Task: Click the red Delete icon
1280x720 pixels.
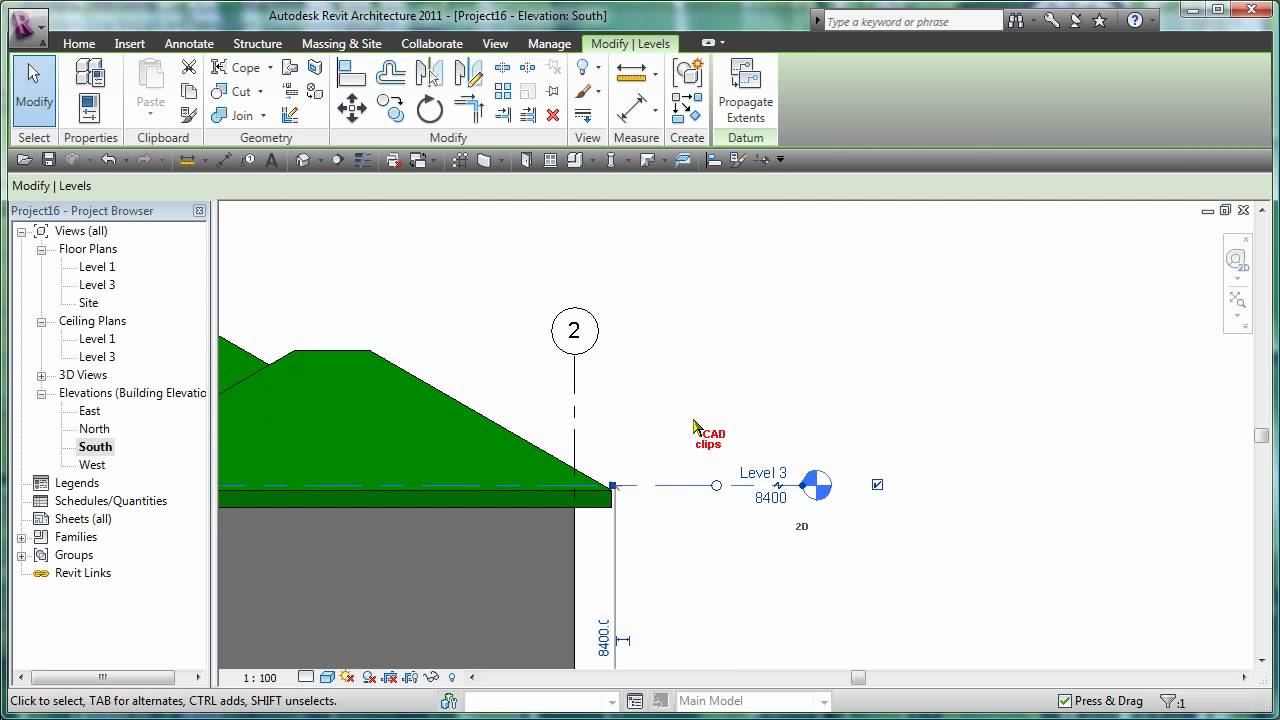Action: (x=553, y=115)
